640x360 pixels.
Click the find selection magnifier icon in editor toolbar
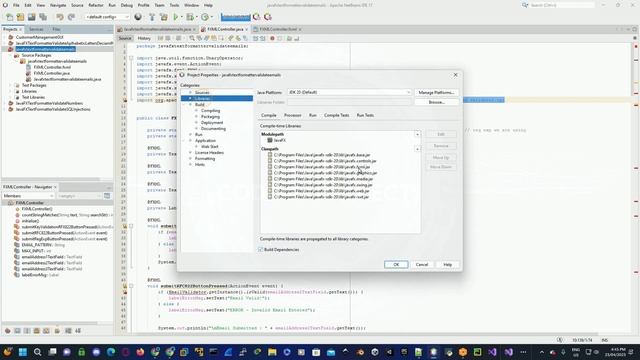[192, 38]
